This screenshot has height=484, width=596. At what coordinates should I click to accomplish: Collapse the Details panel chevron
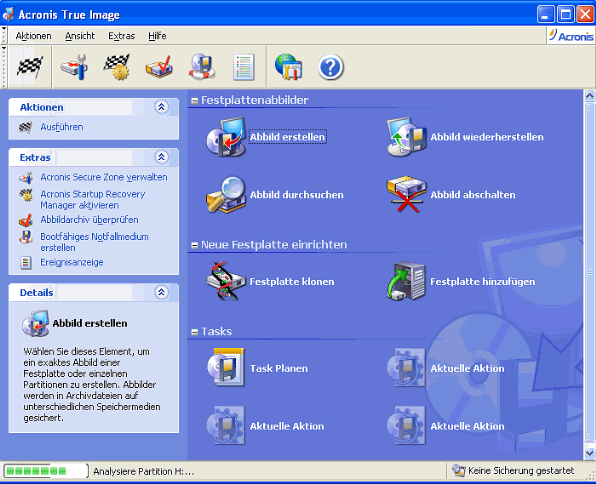tap(162, 292)
